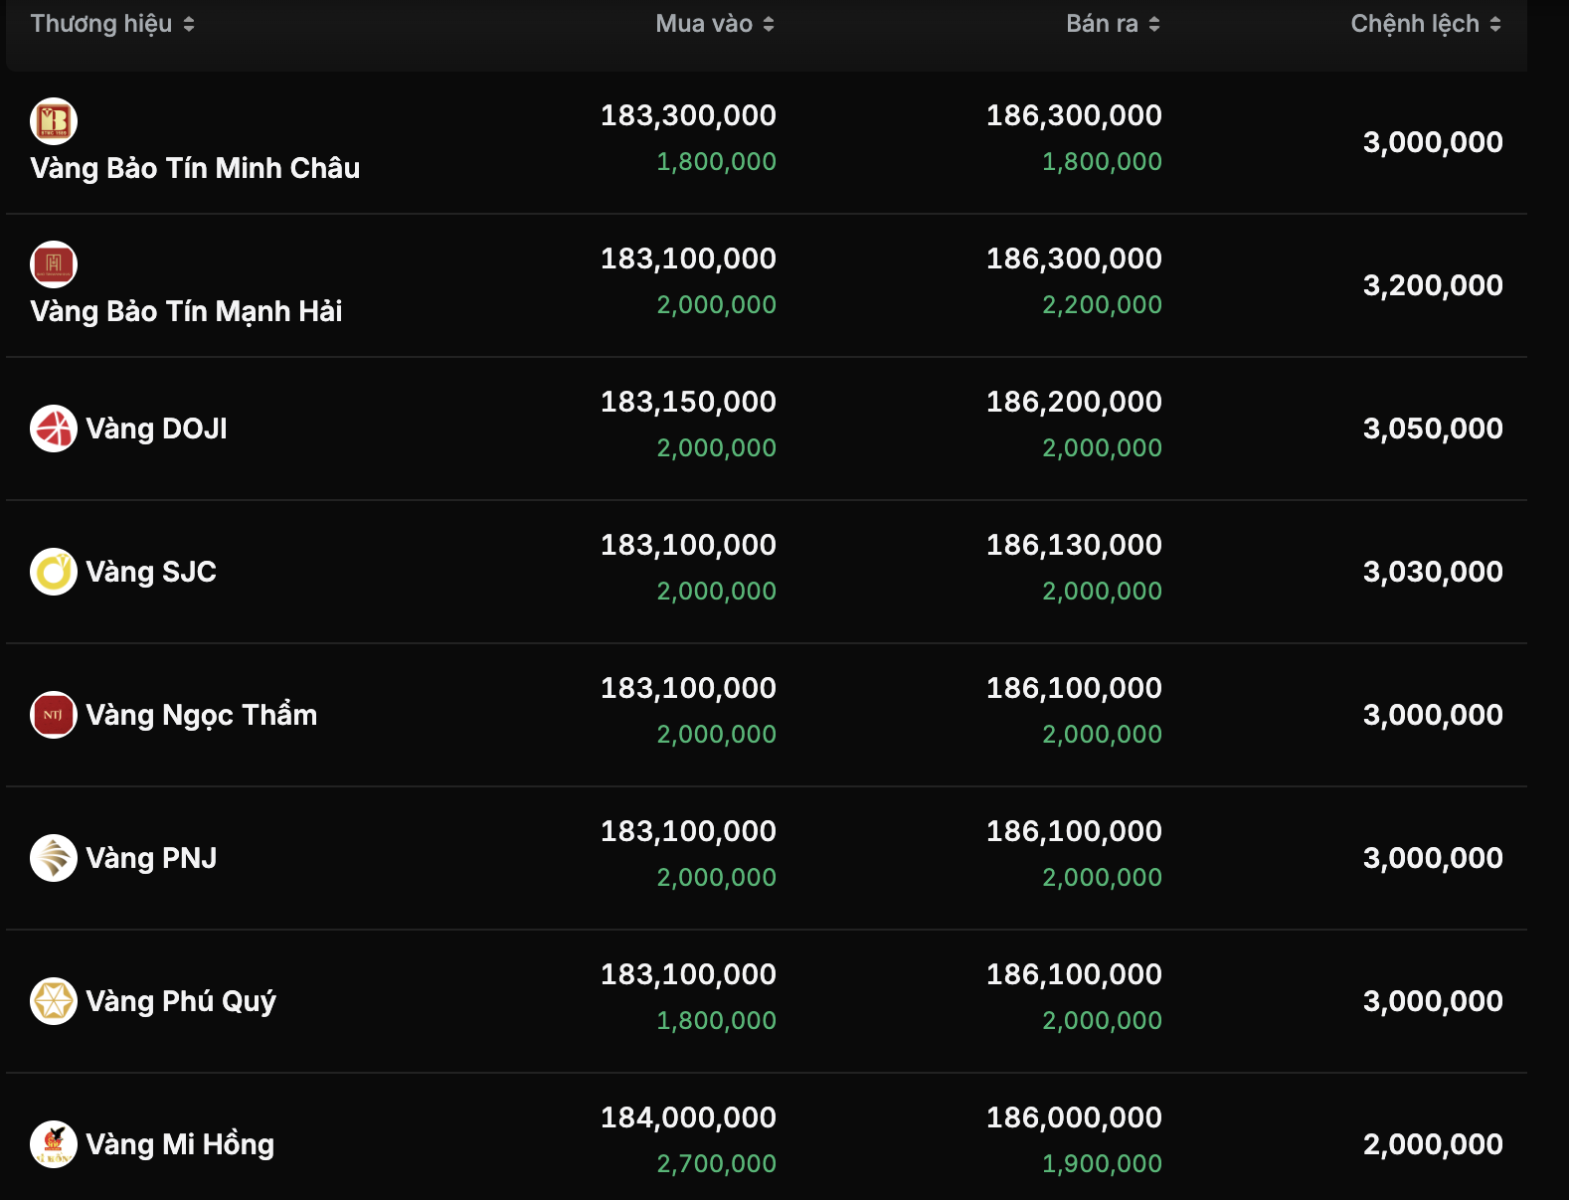
Task: Open the Vàng DOJI brand name
Action: [x=157, y=429]
